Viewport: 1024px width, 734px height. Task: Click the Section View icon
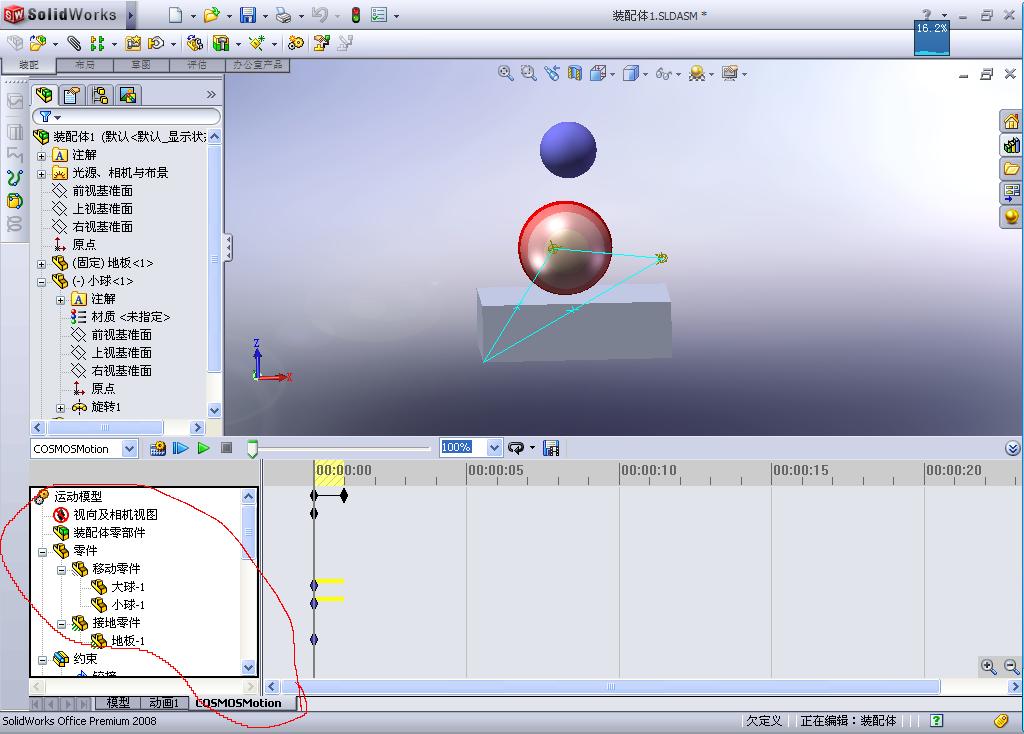coord(575,73)
